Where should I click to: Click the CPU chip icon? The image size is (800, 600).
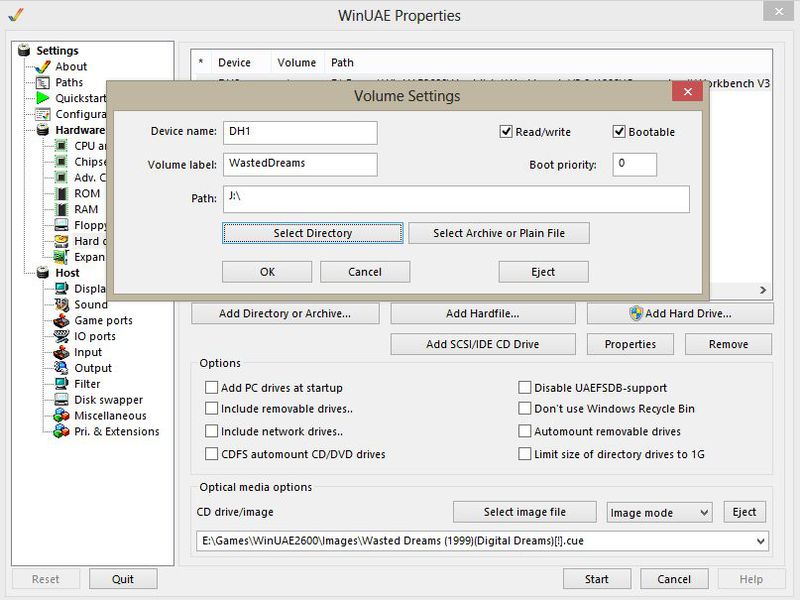click(x=61, y=146)
